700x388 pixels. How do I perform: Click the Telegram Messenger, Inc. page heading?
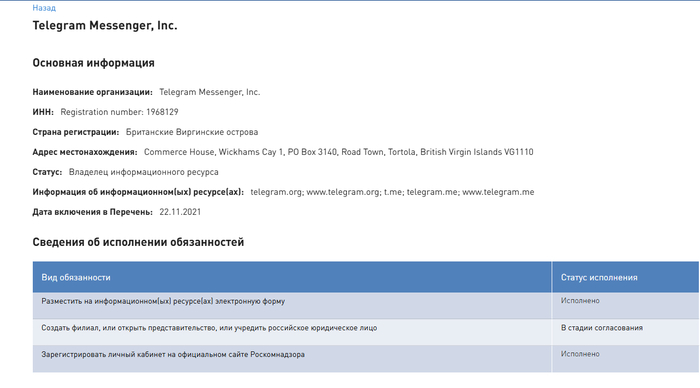pyautogui.click(x=104, y=25)
